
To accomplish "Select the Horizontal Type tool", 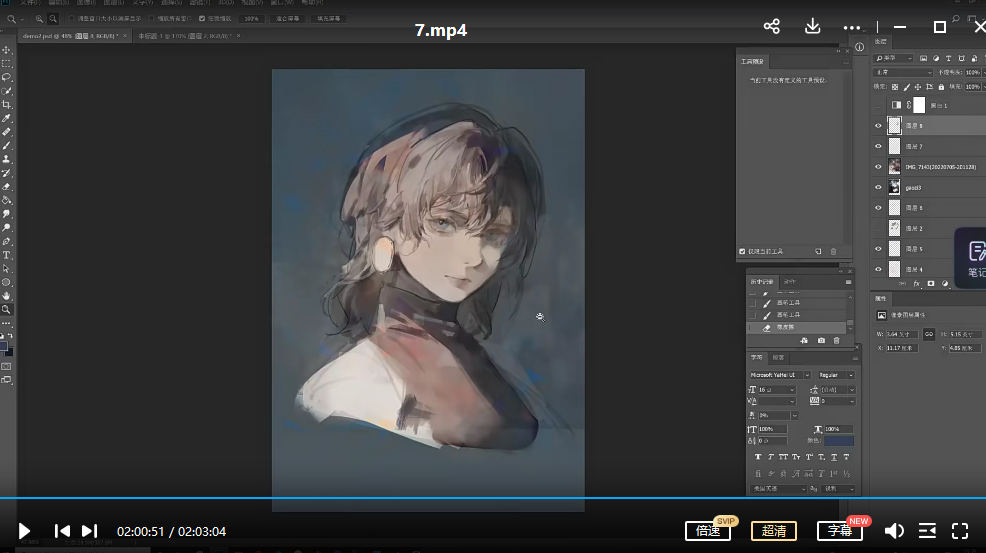I will pos(7,255).
